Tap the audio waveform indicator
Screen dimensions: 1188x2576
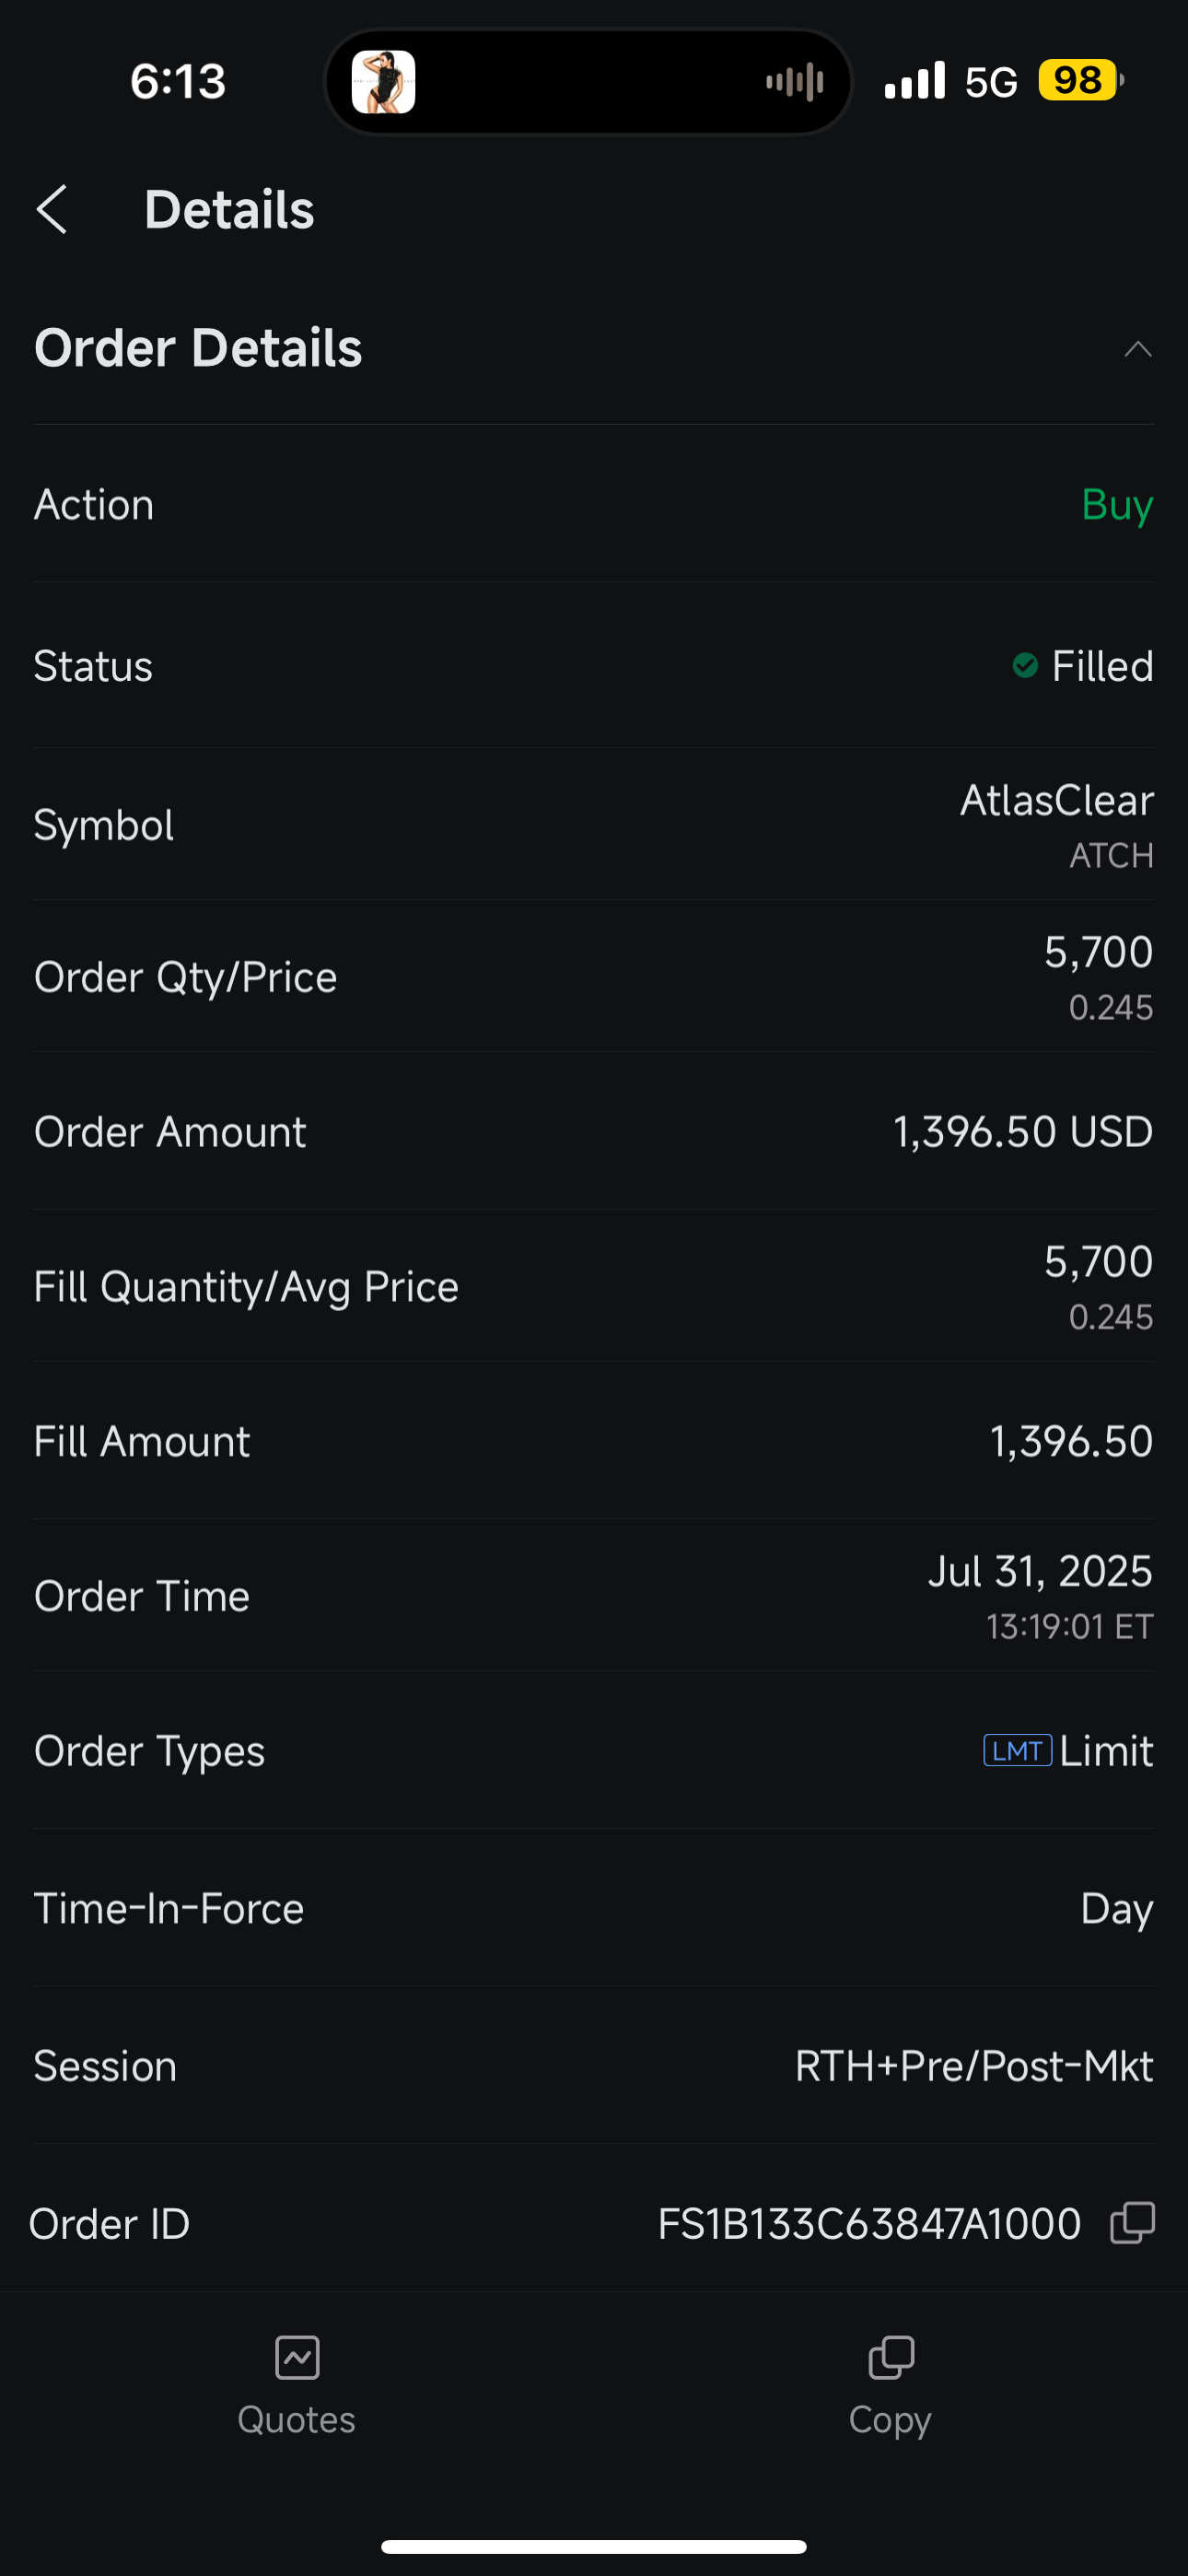pos(795,82)
